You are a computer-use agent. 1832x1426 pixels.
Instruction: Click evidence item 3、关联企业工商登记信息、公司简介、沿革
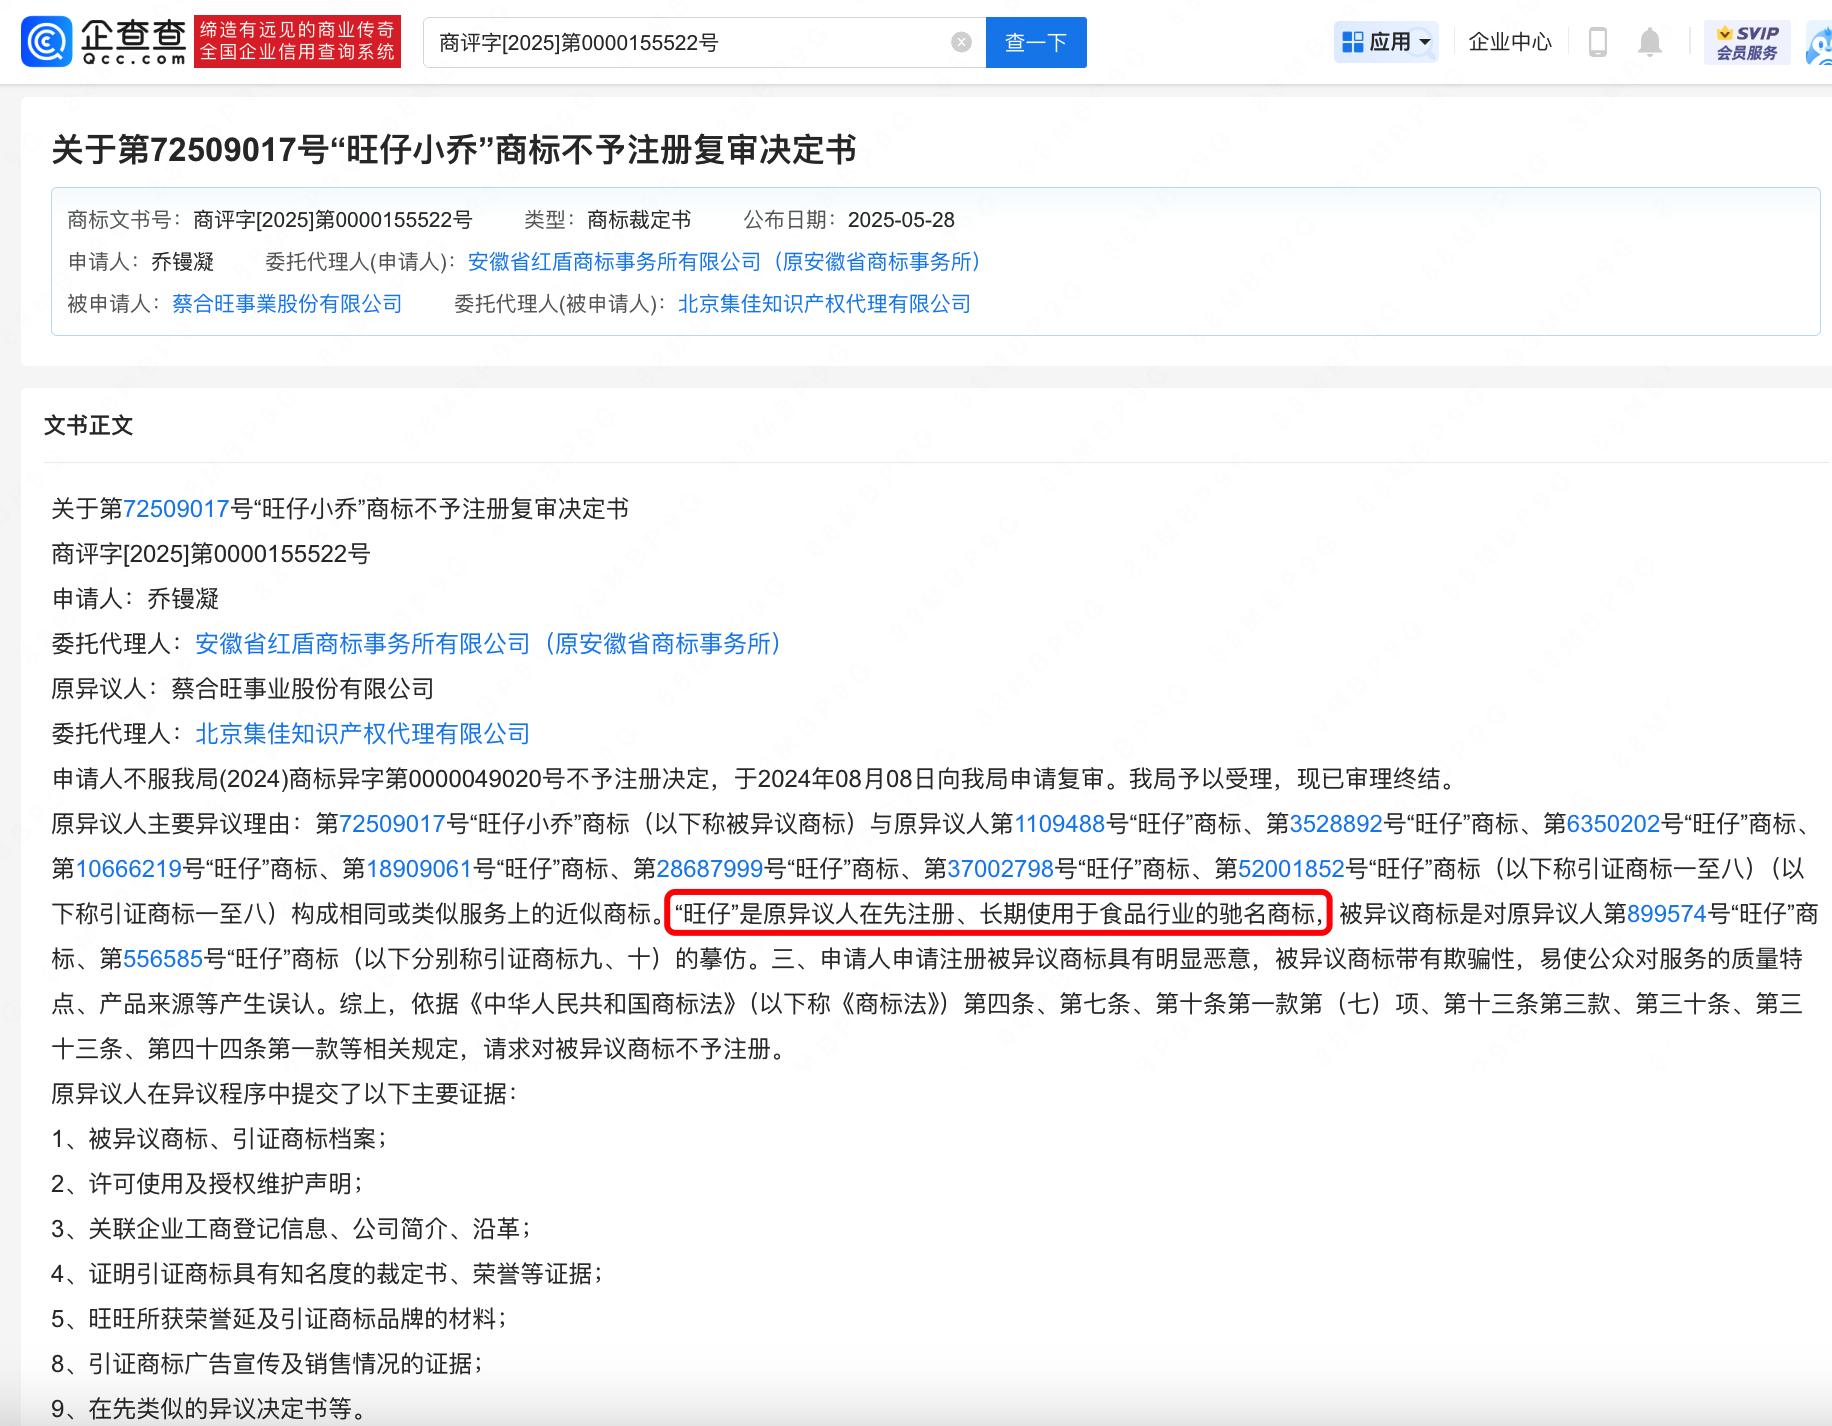[291, 1229]
